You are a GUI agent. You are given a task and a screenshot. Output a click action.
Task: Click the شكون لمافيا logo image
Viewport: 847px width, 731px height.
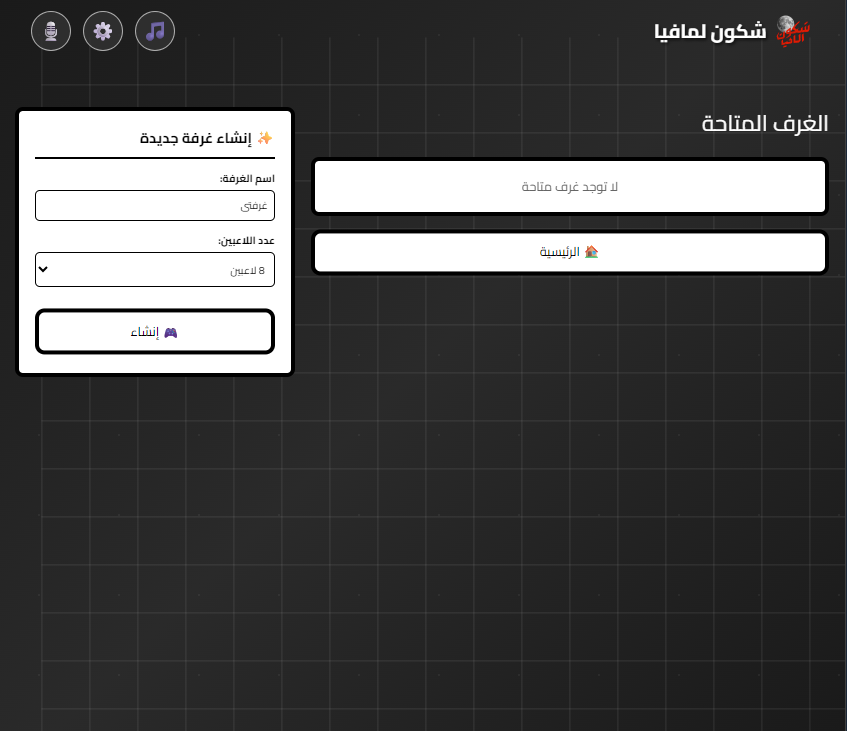pos(793,31)
